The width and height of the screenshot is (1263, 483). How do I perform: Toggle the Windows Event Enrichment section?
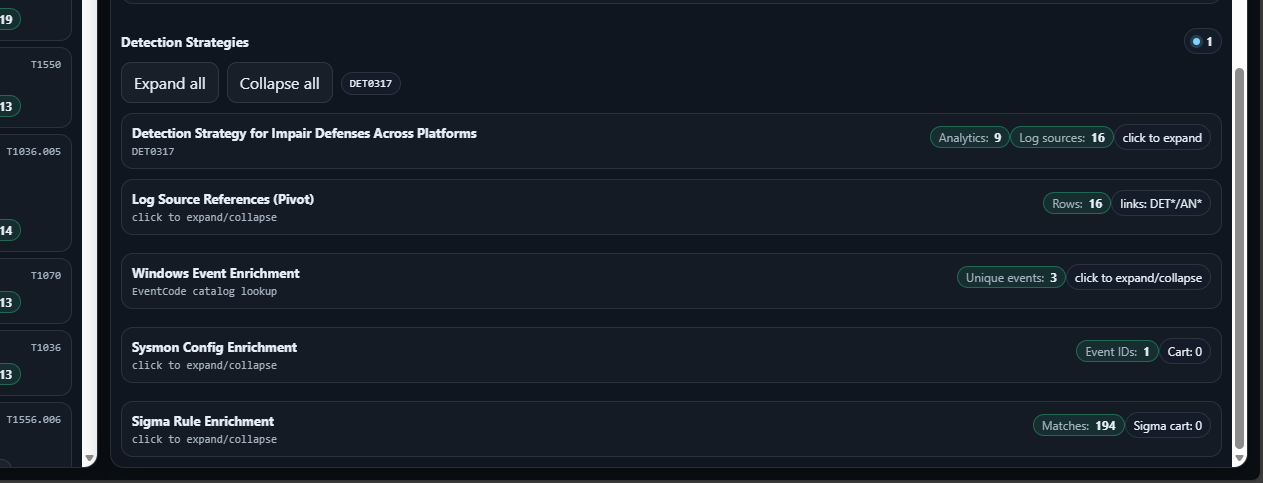(215, 274)
